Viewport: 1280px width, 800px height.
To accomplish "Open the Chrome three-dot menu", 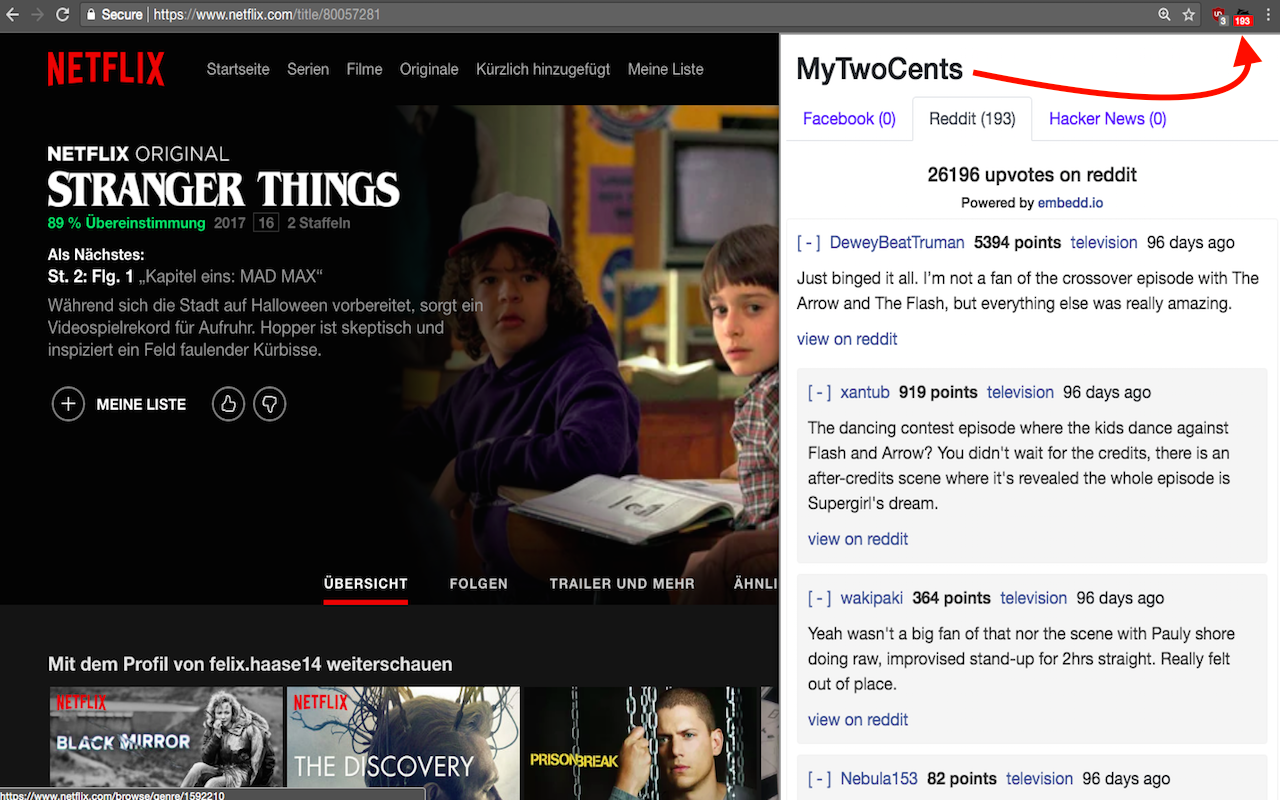I will (x=1268, y=15).
